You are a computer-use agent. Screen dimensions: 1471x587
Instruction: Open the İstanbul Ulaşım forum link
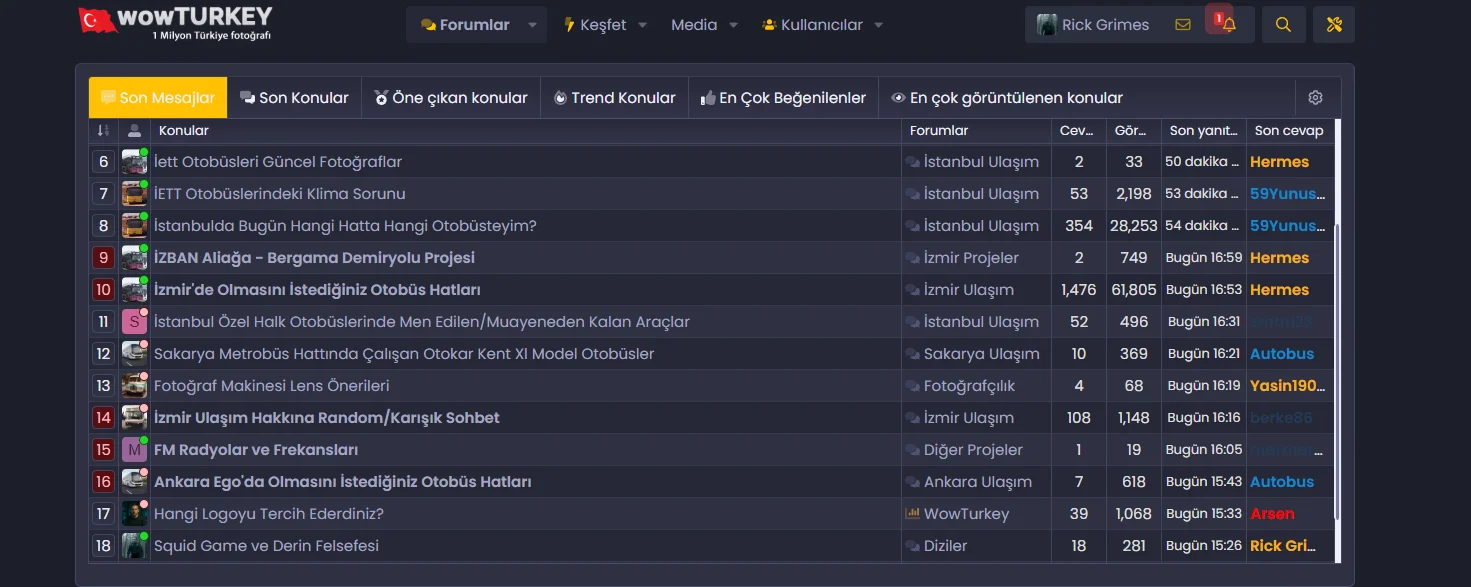click(983, 161)
